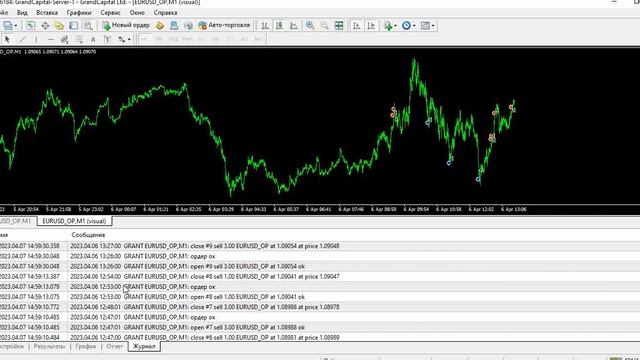Open the Indicators list icon
Image resolution: width=640 pixels, height=360 pixels.
(388, 25)
